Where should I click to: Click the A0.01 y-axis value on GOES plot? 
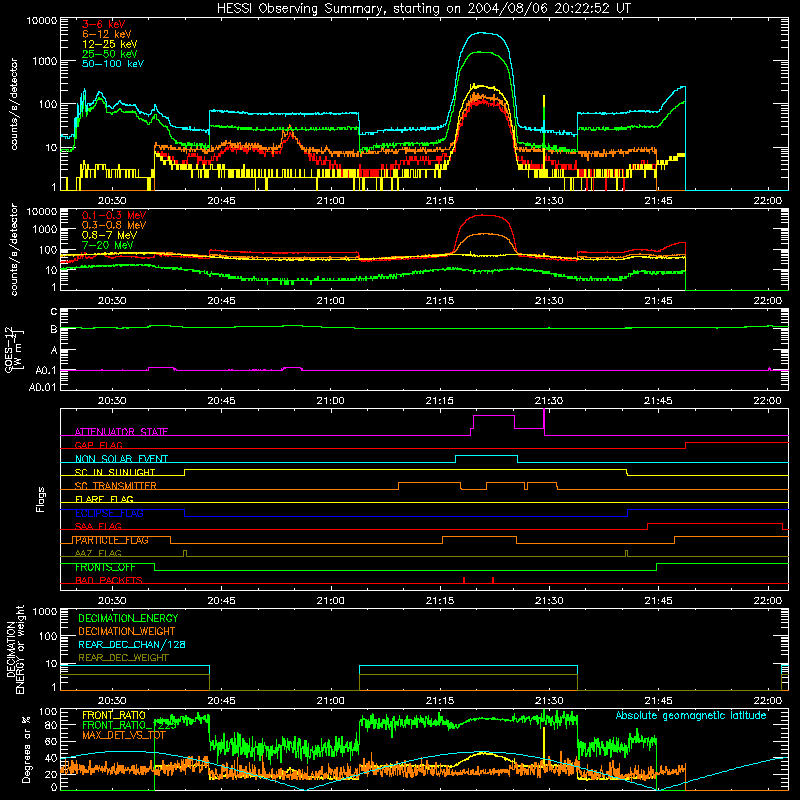click(43, 387)
